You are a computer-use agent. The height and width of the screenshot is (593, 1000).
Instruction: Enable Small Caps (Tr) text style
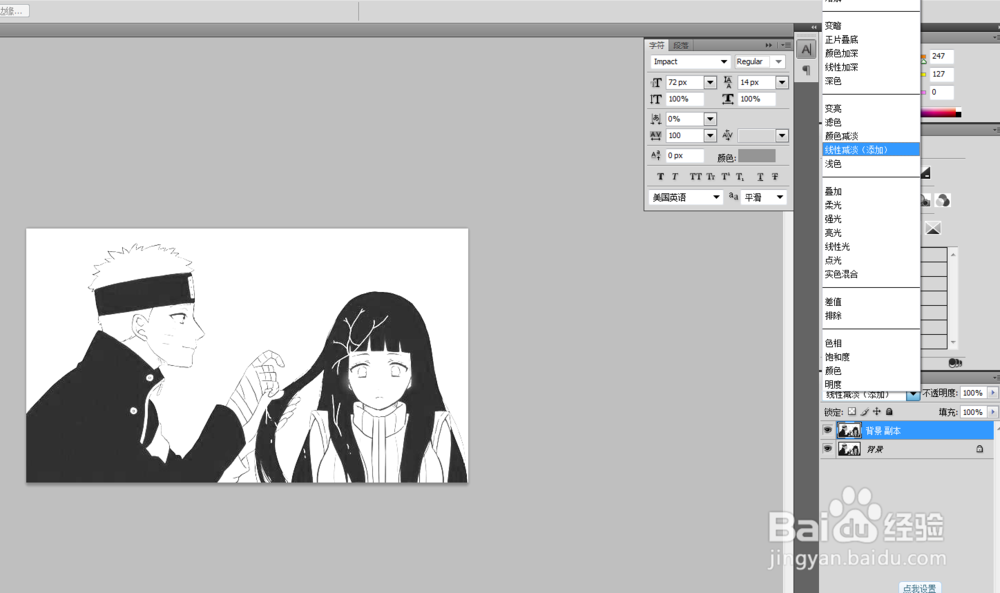click(x=710, y=177)
